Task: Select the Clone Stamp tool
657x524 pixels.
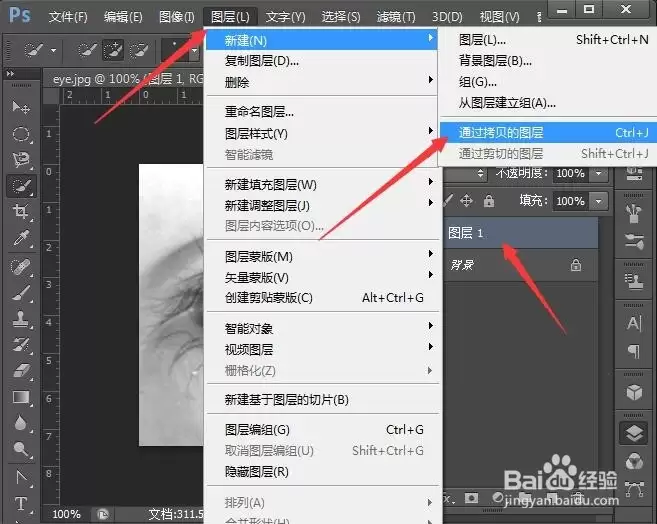Action: (21, 319)
